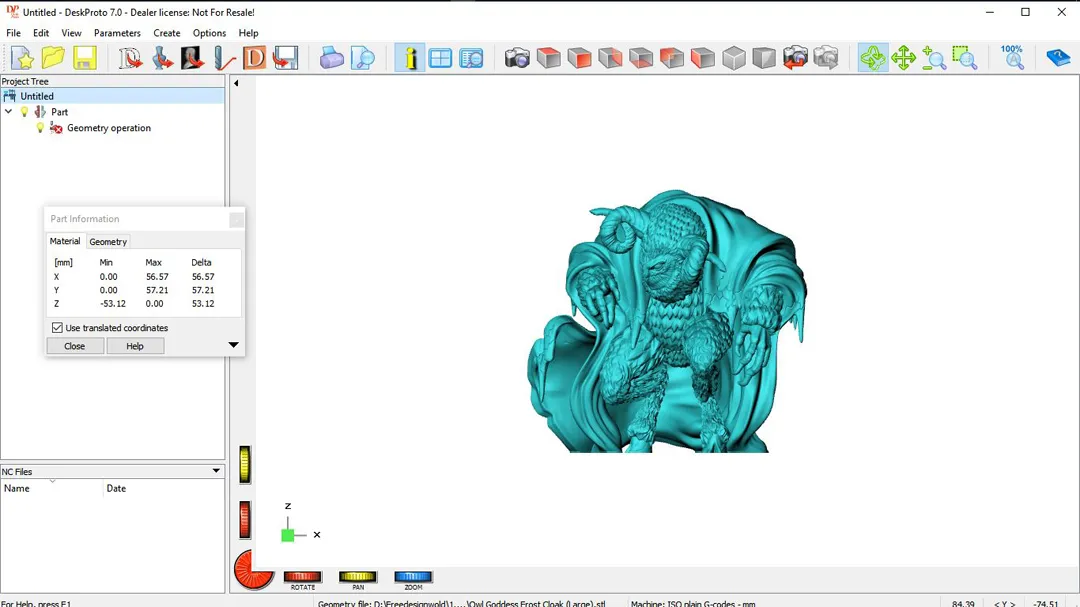Collapse the Part tree node
This screenshot has width=1080, height=607.
[x=8, y=112]
